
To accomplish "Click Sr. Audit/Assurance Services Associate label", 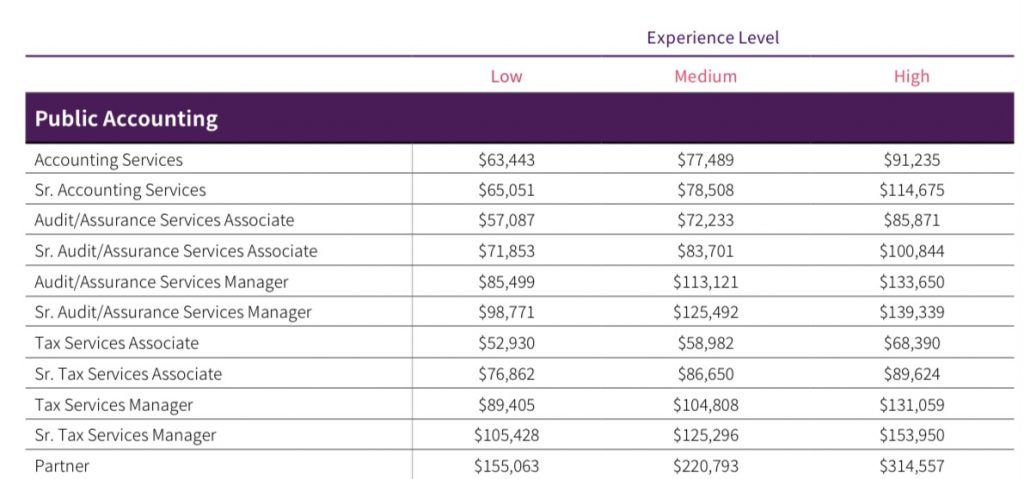I will pos(176,251).
